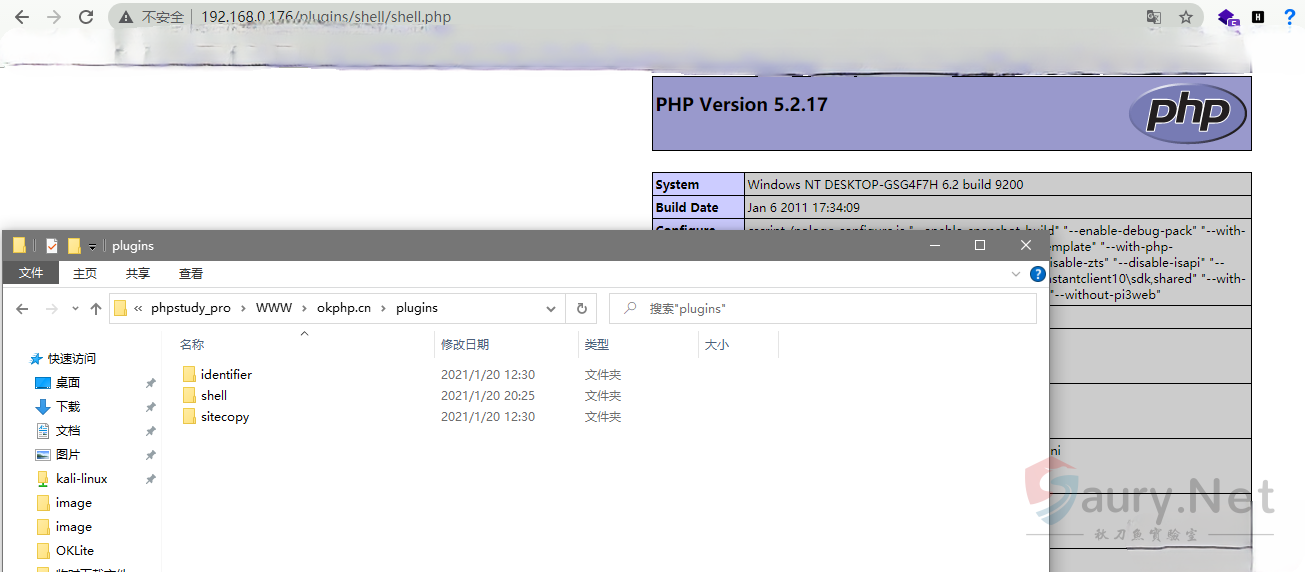
Task: Select kali-linux in quick access pane
Action: coord(81,479)
